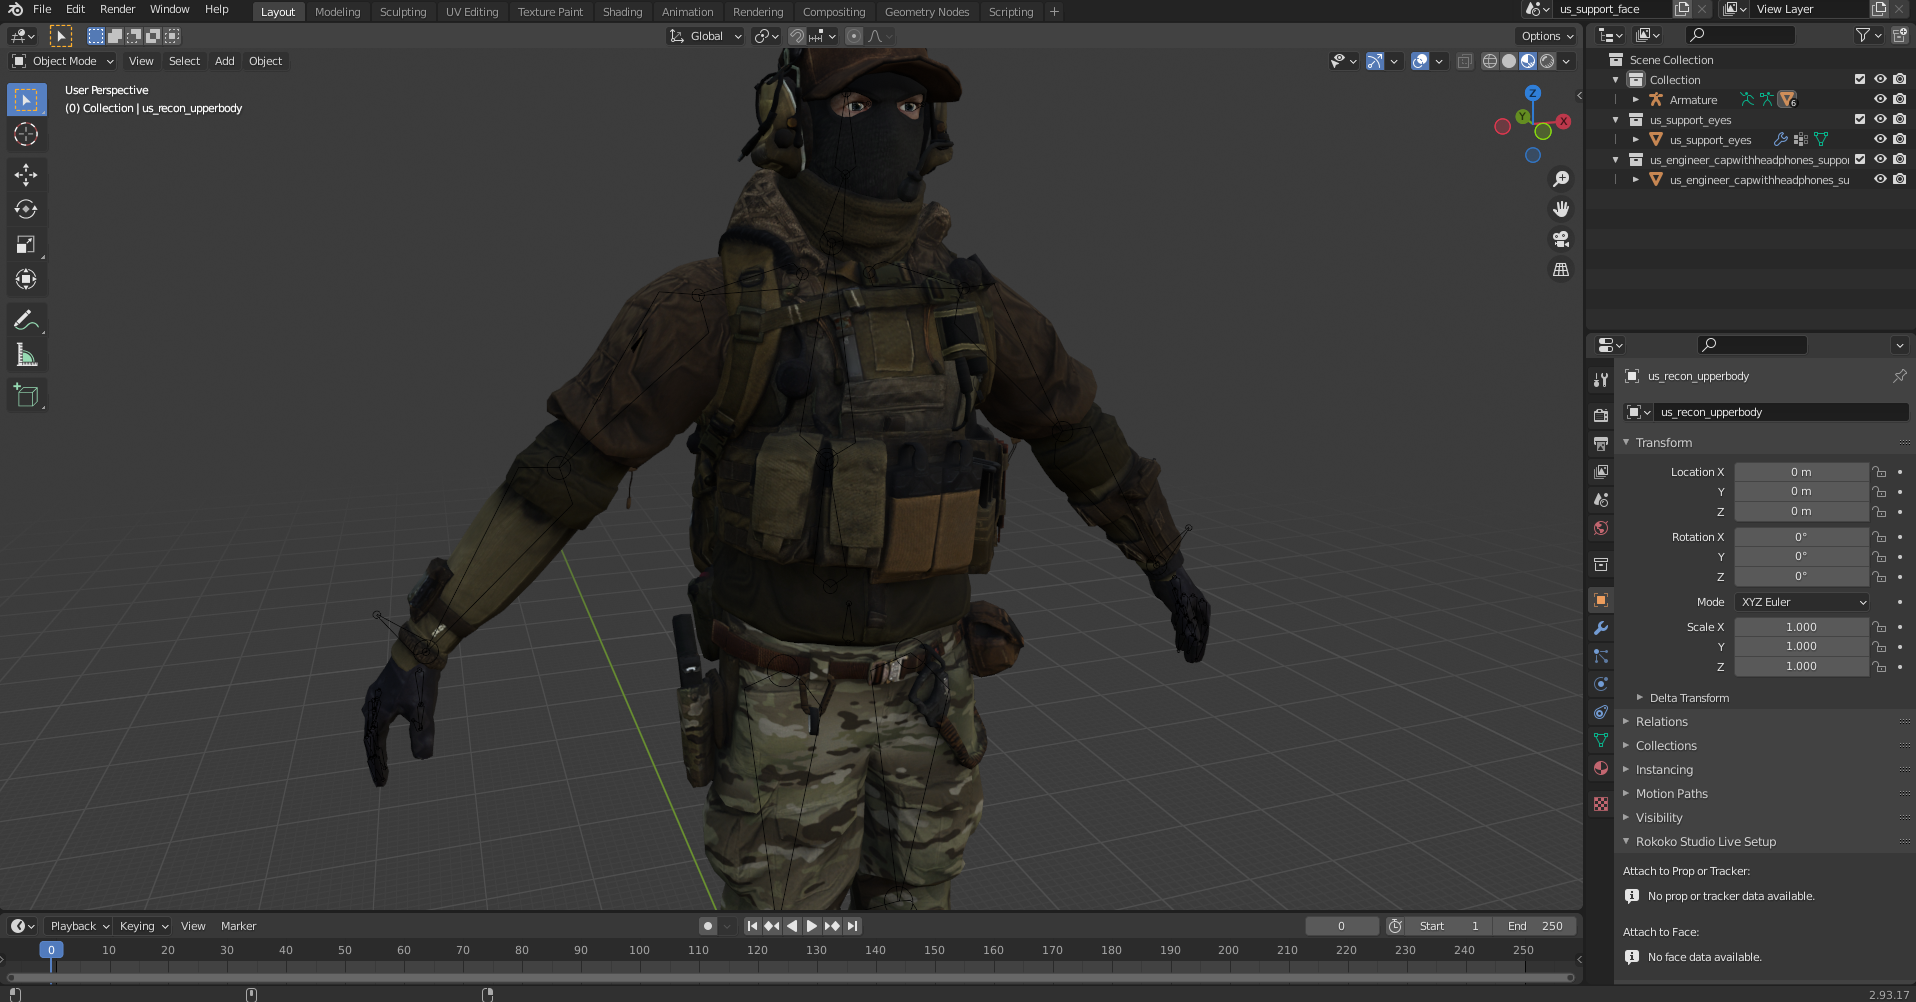Open the Modifier properties tab
The height and width of the screenshot is (1002, 1916).
pos(1601,628)
